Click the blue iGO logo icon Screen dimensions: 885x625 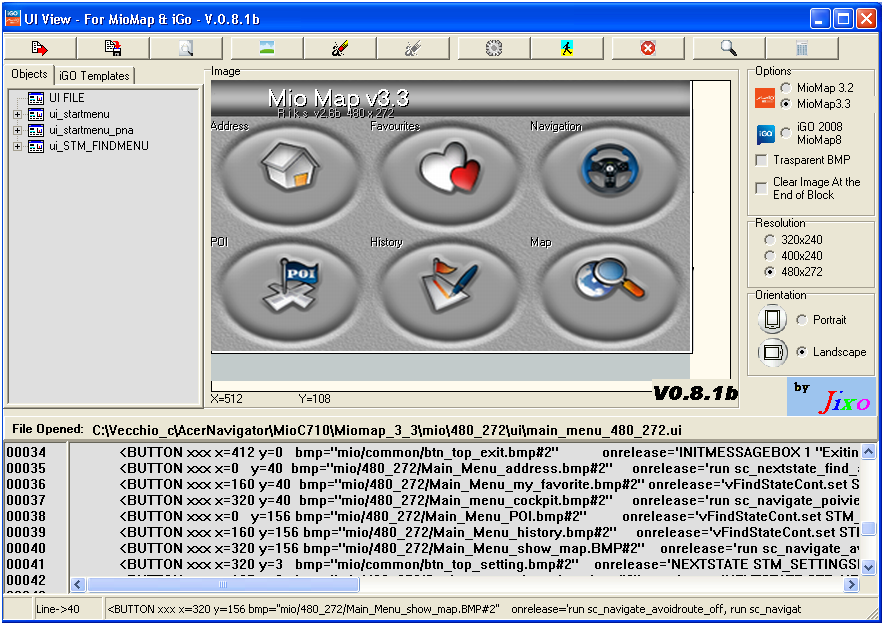coord(765,134)
